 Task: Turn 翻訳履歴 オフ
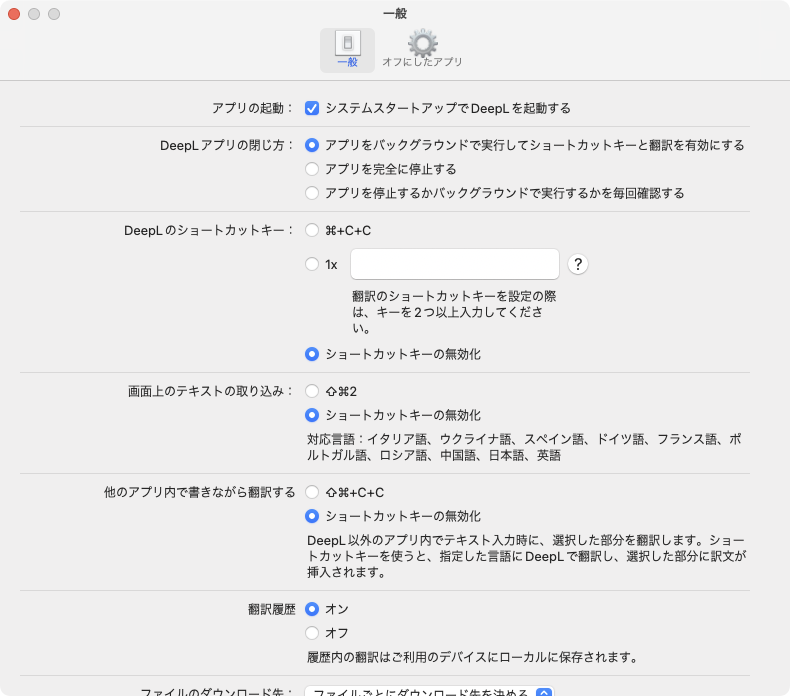pyautogui.click(x=312, y=633)
